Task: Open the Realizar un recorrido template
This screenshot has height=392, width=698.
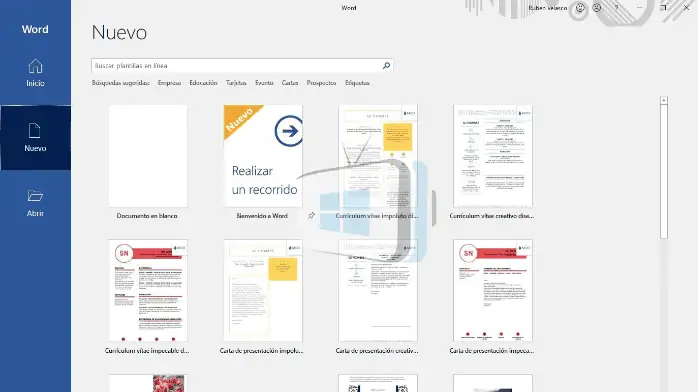Action: coord(263,156)
